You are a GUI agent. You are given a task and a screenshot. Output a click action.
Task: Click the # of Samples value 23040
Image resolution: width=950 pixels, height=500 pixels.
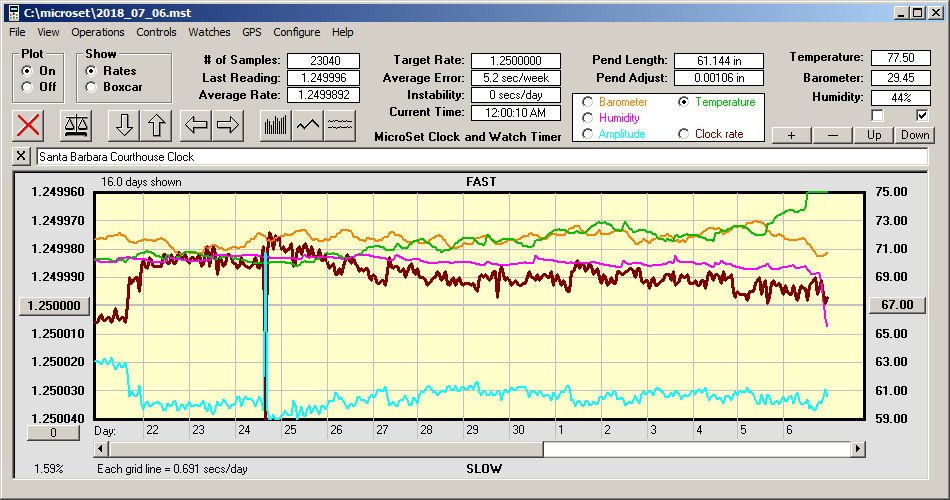click(x=324, y=61)
